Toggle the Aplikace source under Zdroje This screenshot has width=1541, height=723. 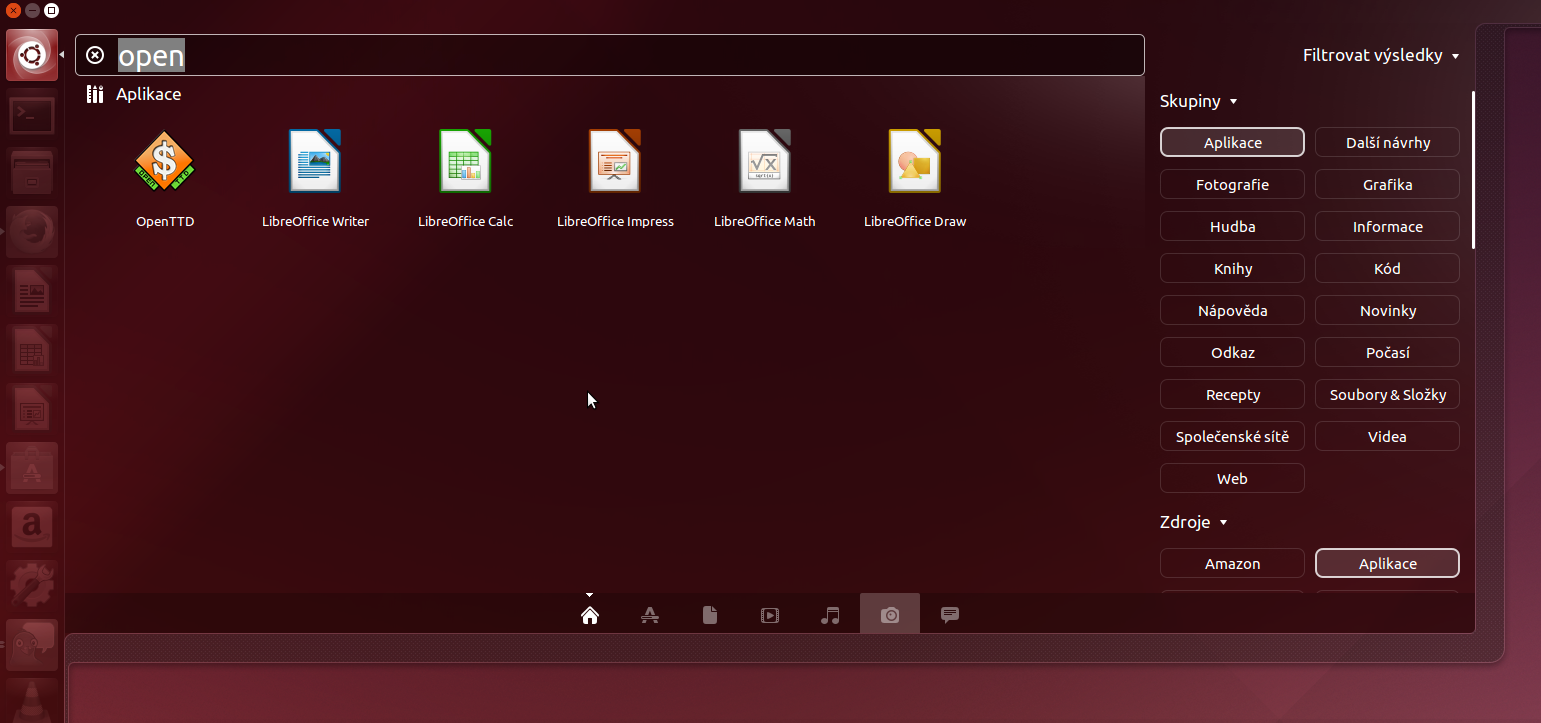tap(1387, 563)
